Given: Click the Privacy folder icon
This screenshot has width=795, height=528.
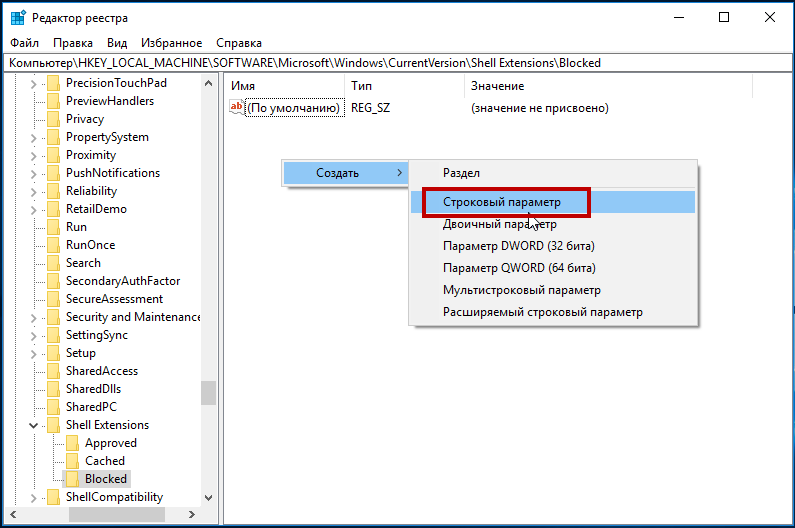Looking at the screenshot, I should (53, 119).
